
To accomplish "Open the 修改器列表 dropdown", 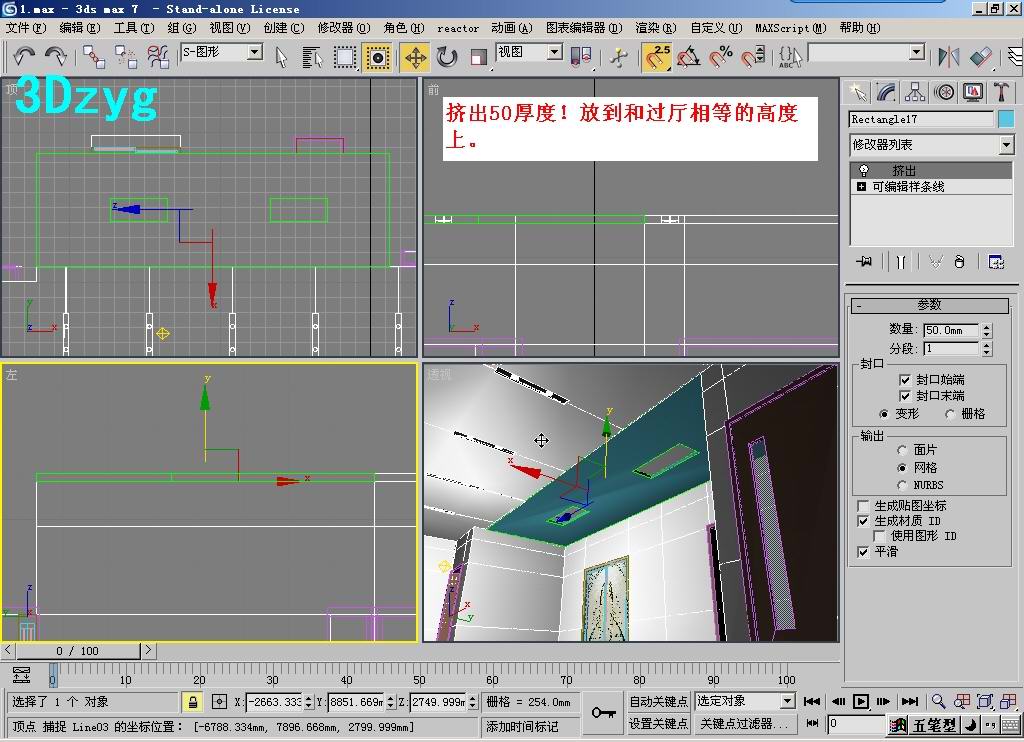I will tap(1006, 145).
